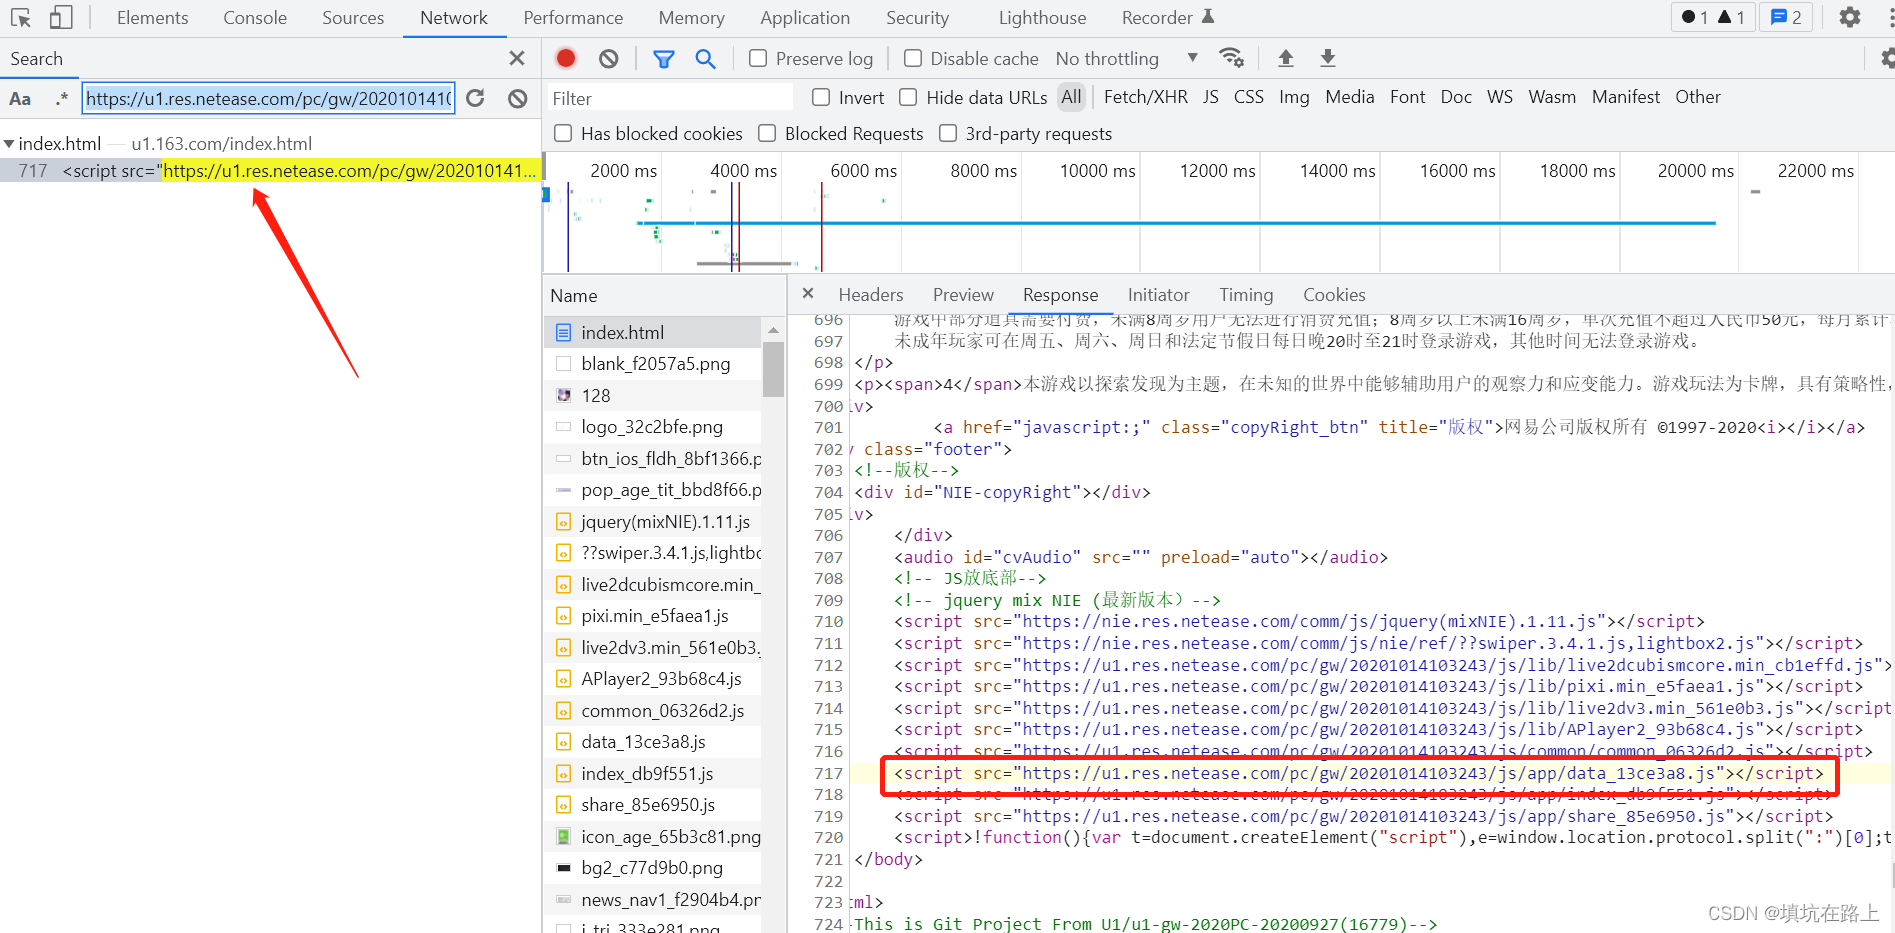This screenshot has height=933, width=1895.
Task: Import HAR file upload icon
Action: (1286, 58)
